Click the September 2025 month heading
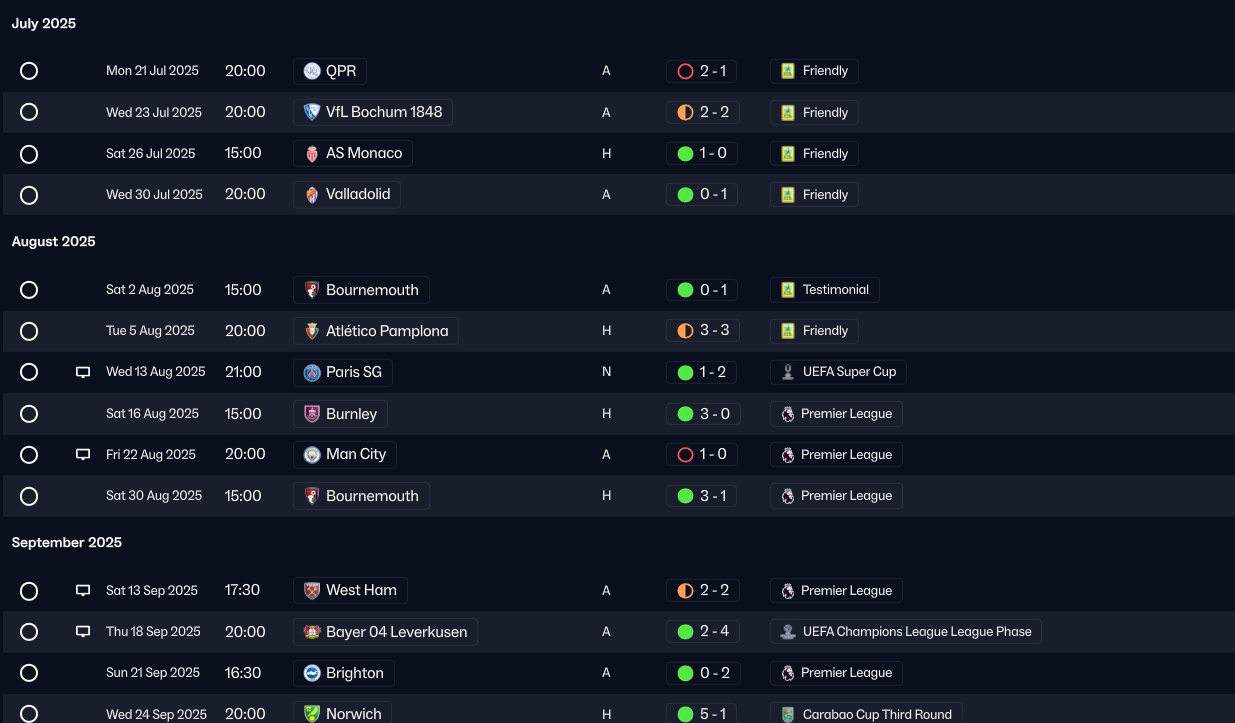Image resolution: width=1235 pixels, height=723 pixels. 67,542
